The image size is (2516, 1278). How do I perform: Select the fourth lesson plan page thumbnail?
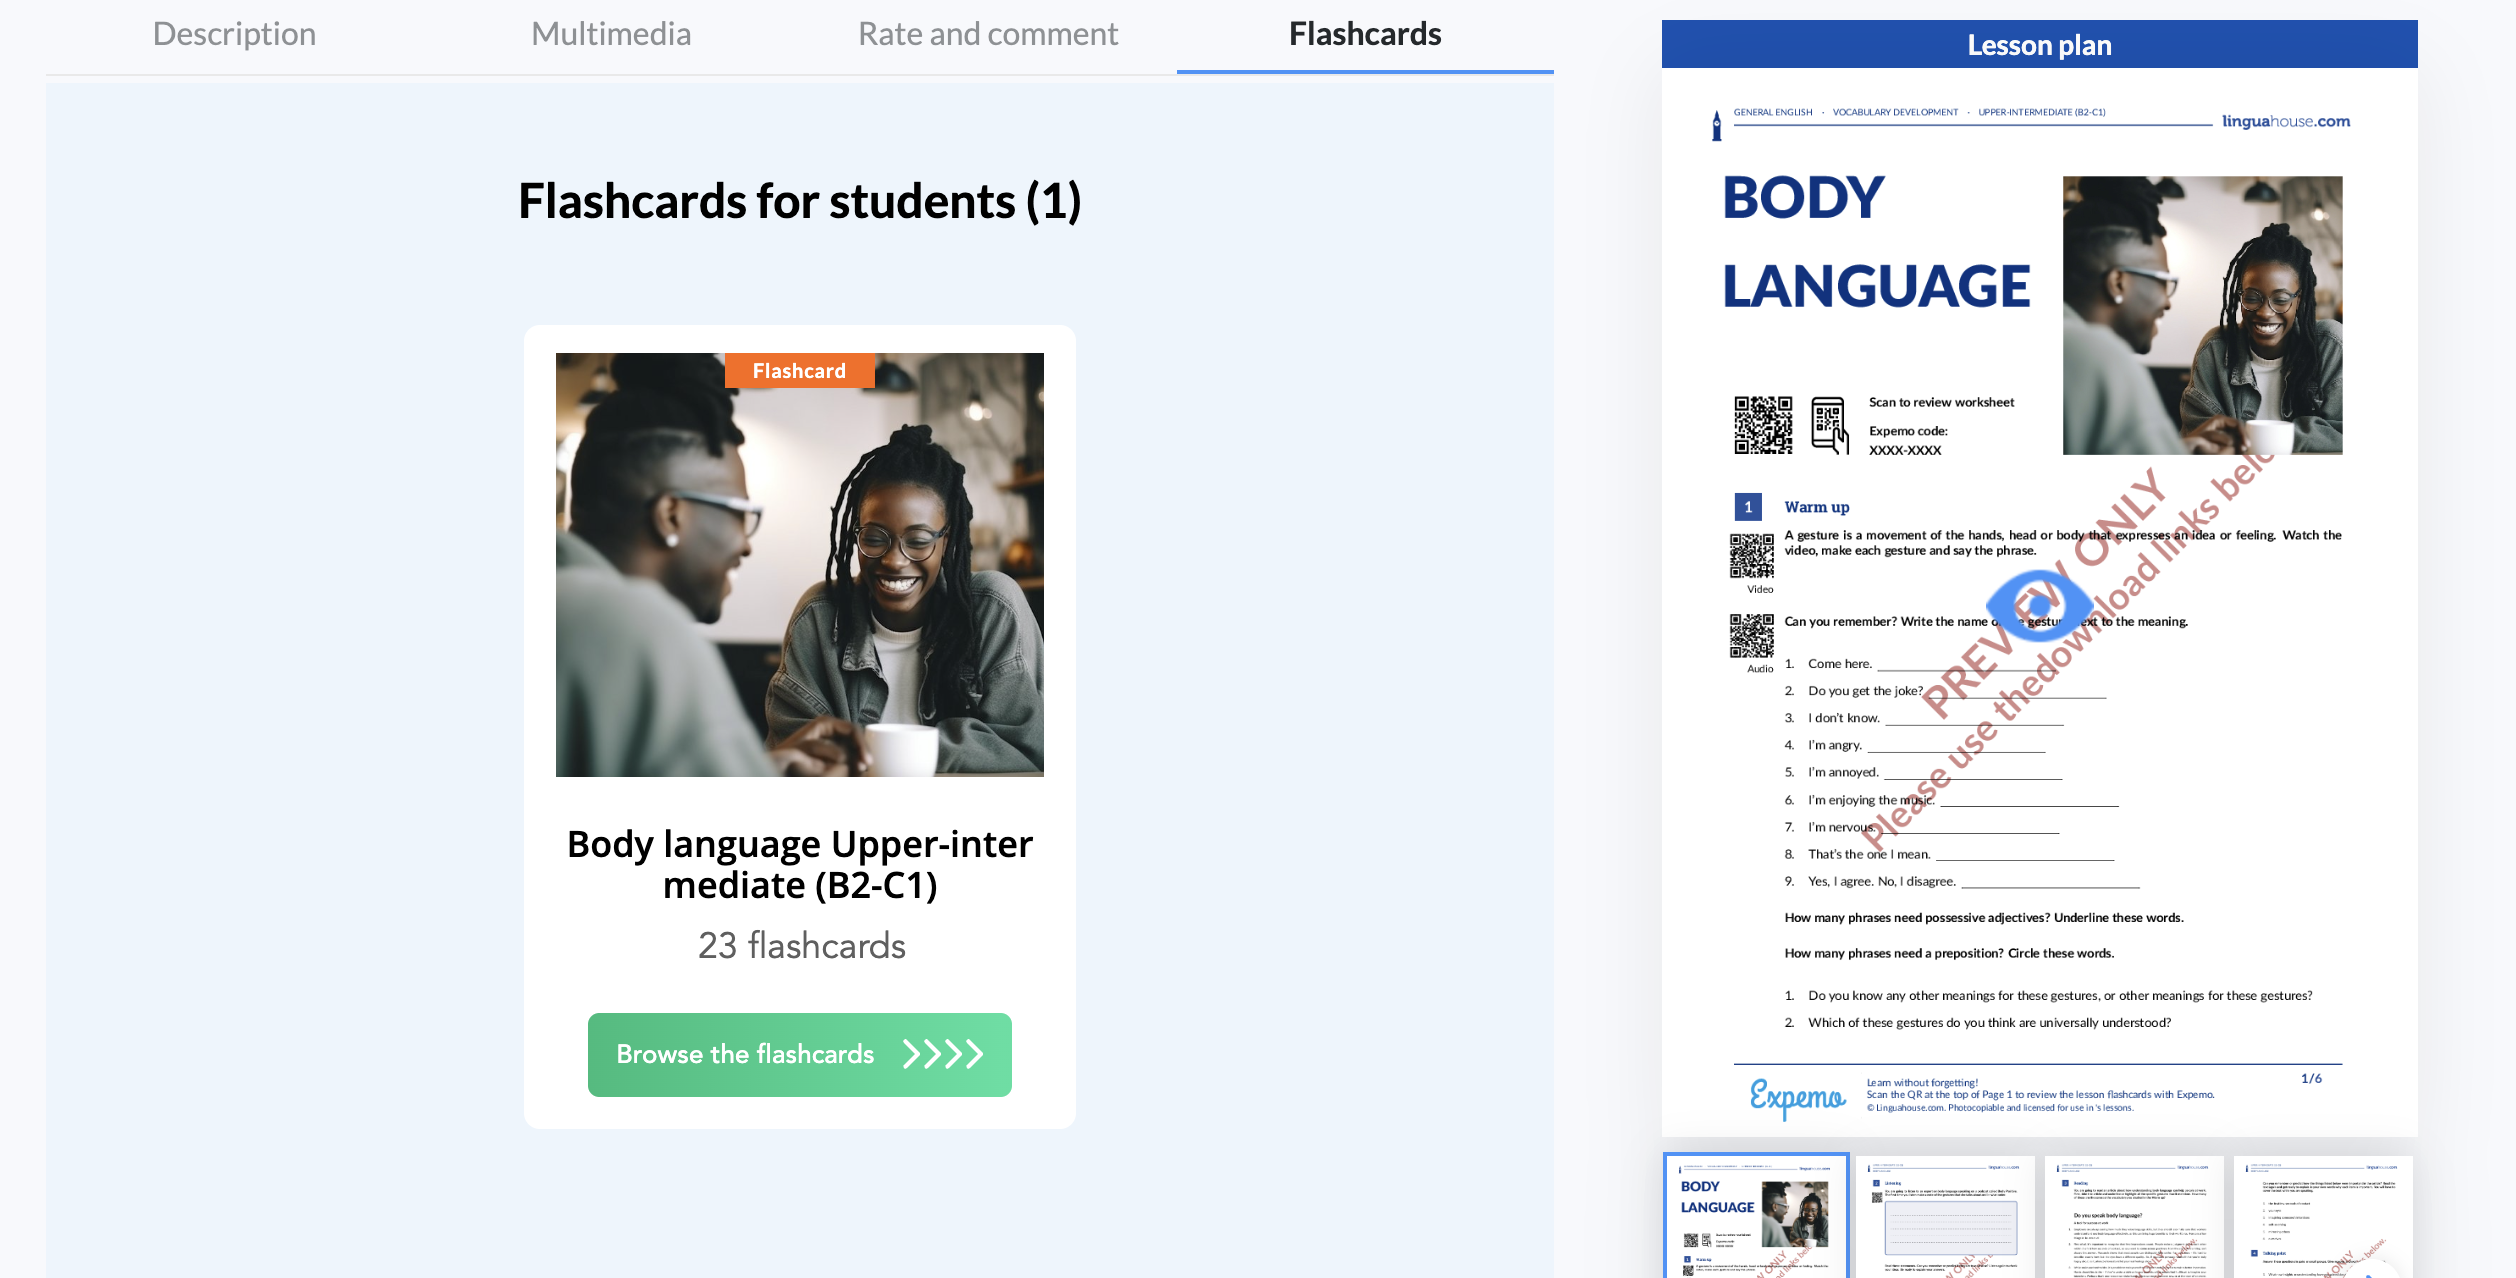tap(2322, 1217)
